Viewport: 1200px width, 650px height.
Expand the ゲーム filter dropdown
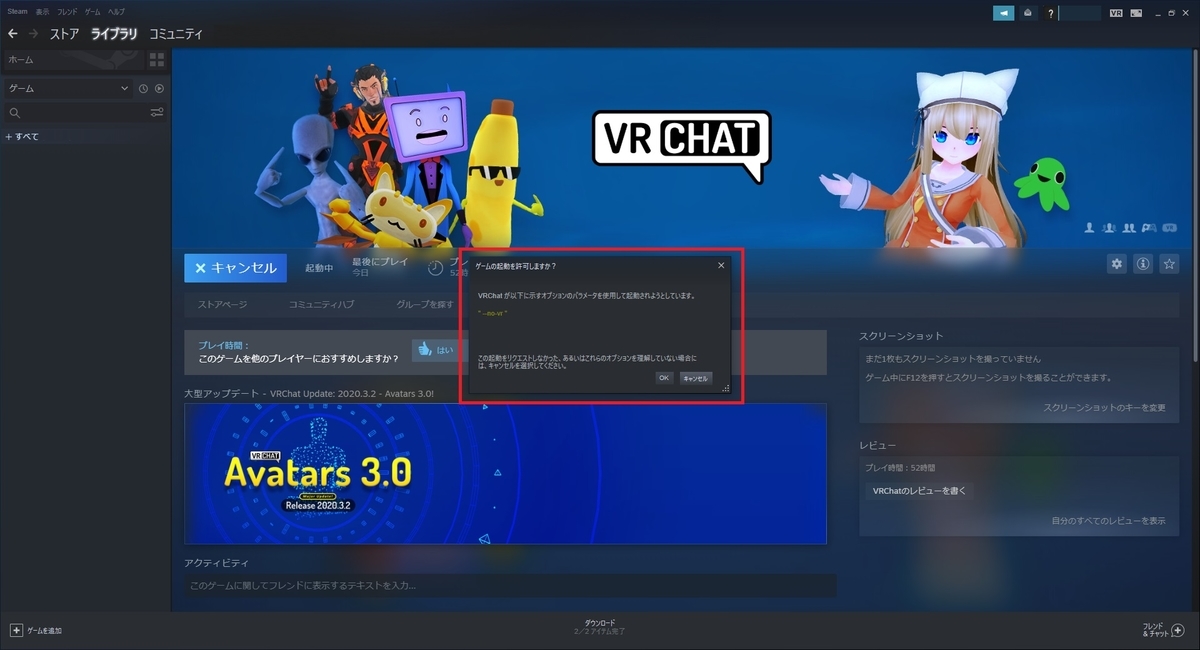68,88
